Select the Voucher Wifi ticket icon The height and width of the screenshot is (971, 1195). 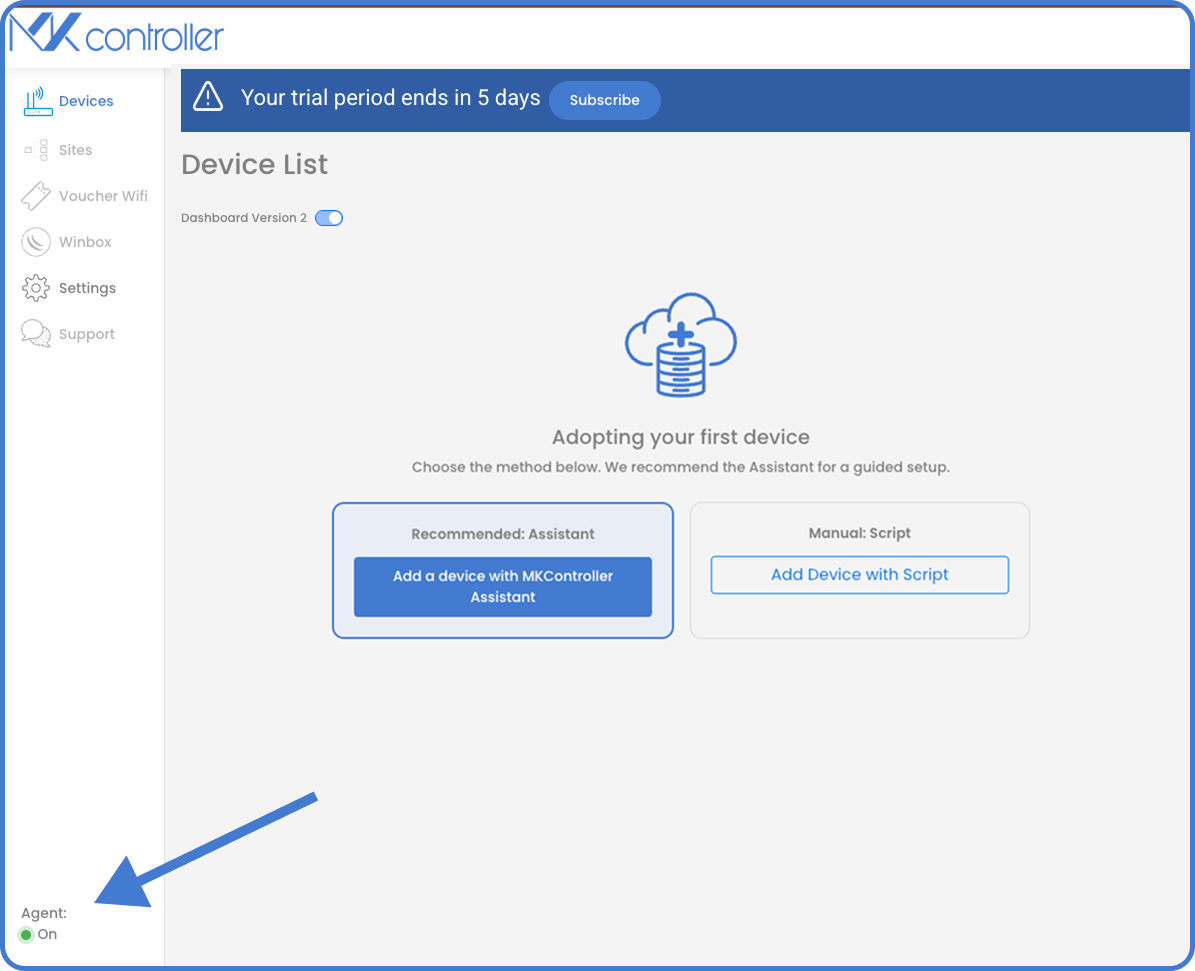pos(36,196)
